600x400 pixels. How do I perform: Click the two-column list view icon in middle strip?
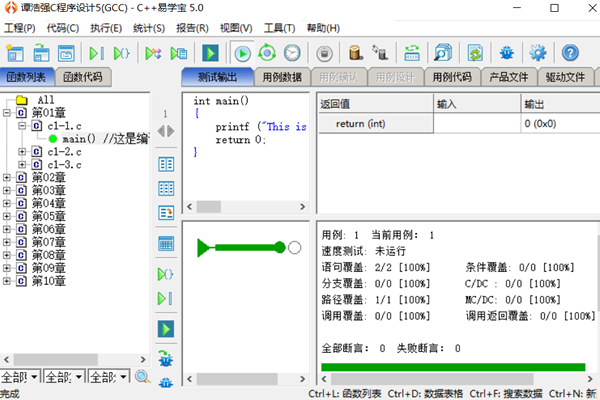166,164
